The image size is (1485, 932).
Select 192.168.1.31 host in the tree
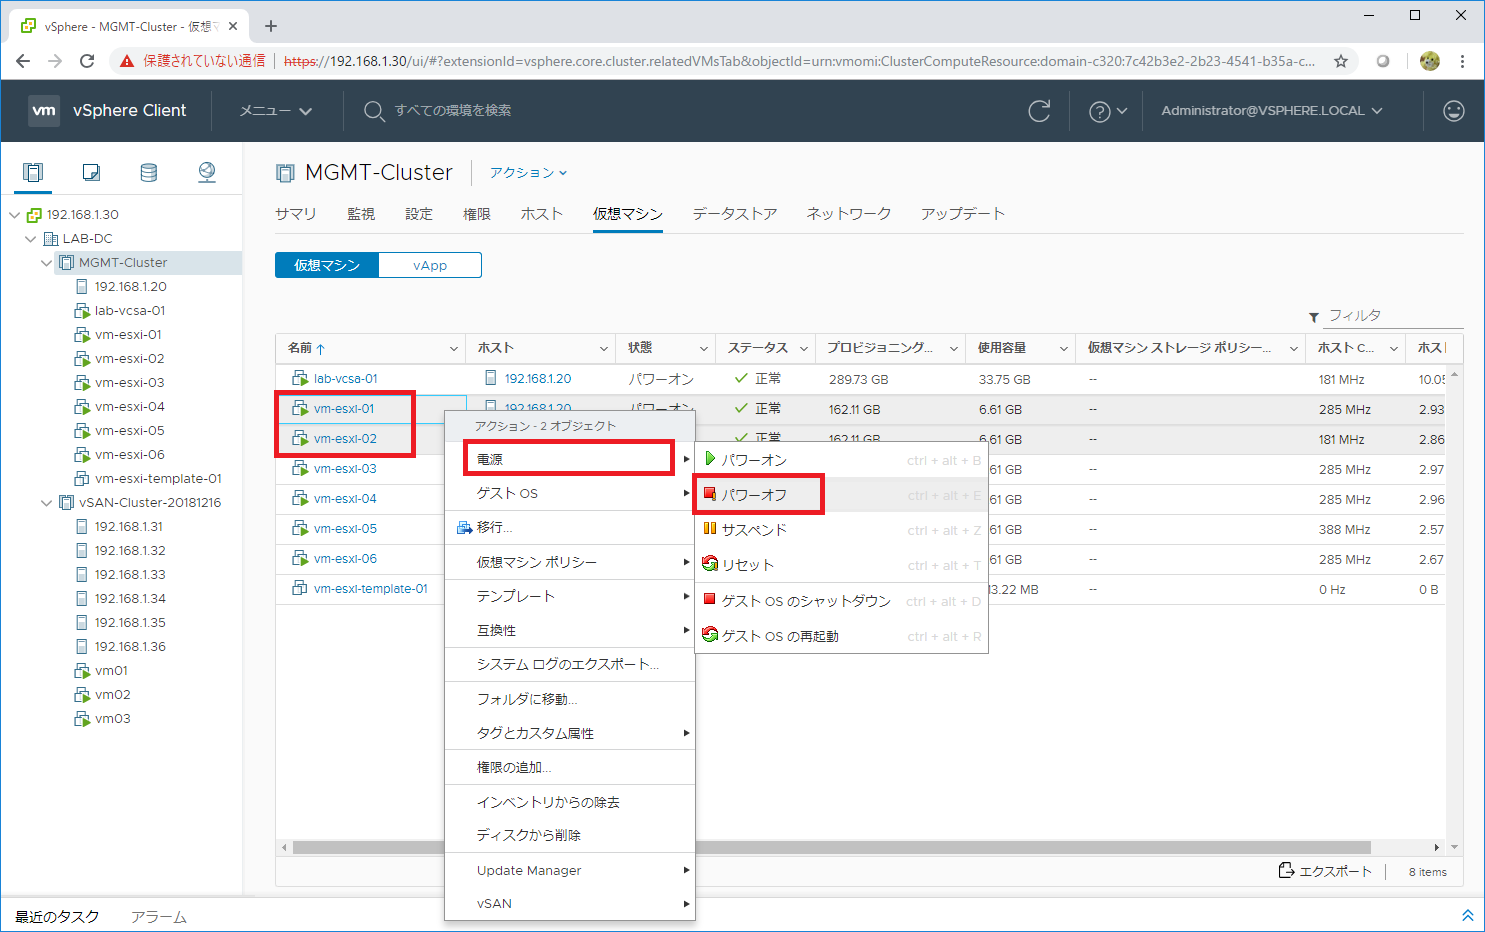tap(130, 527)
